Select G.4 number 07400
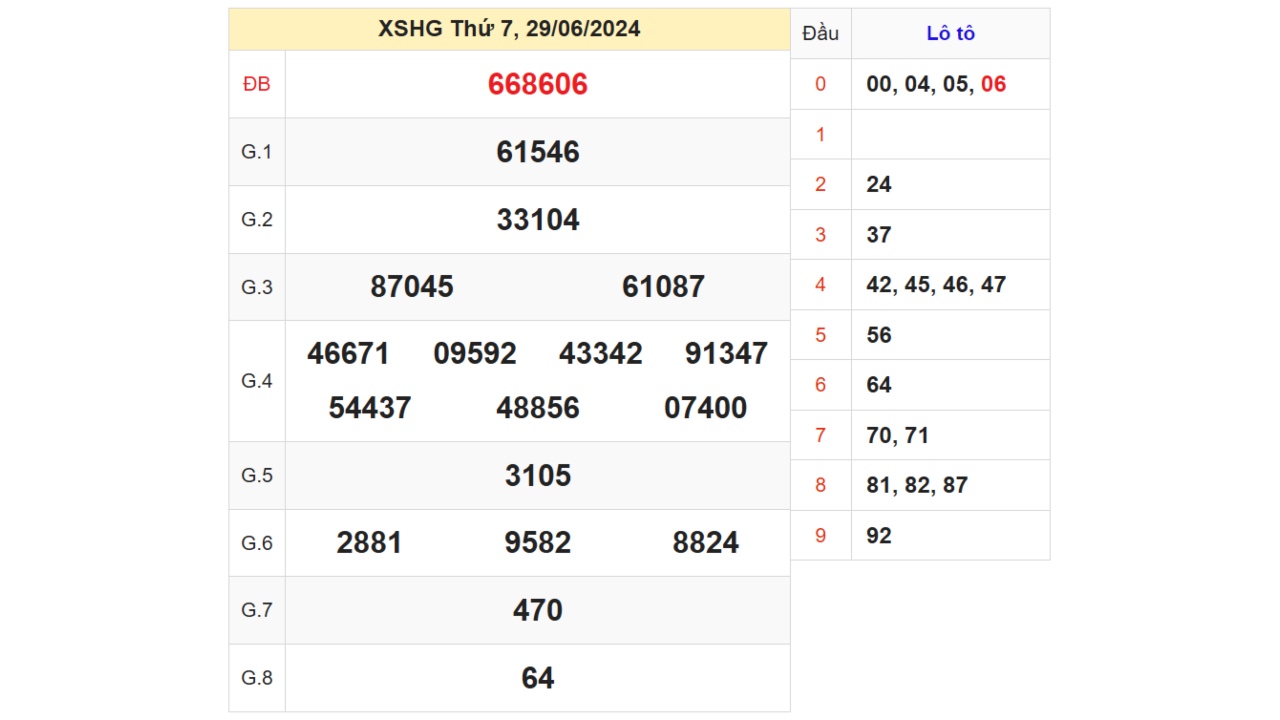Image resolution: width=1280 pixels, height=720 pixels. click(x=706, y=408)
